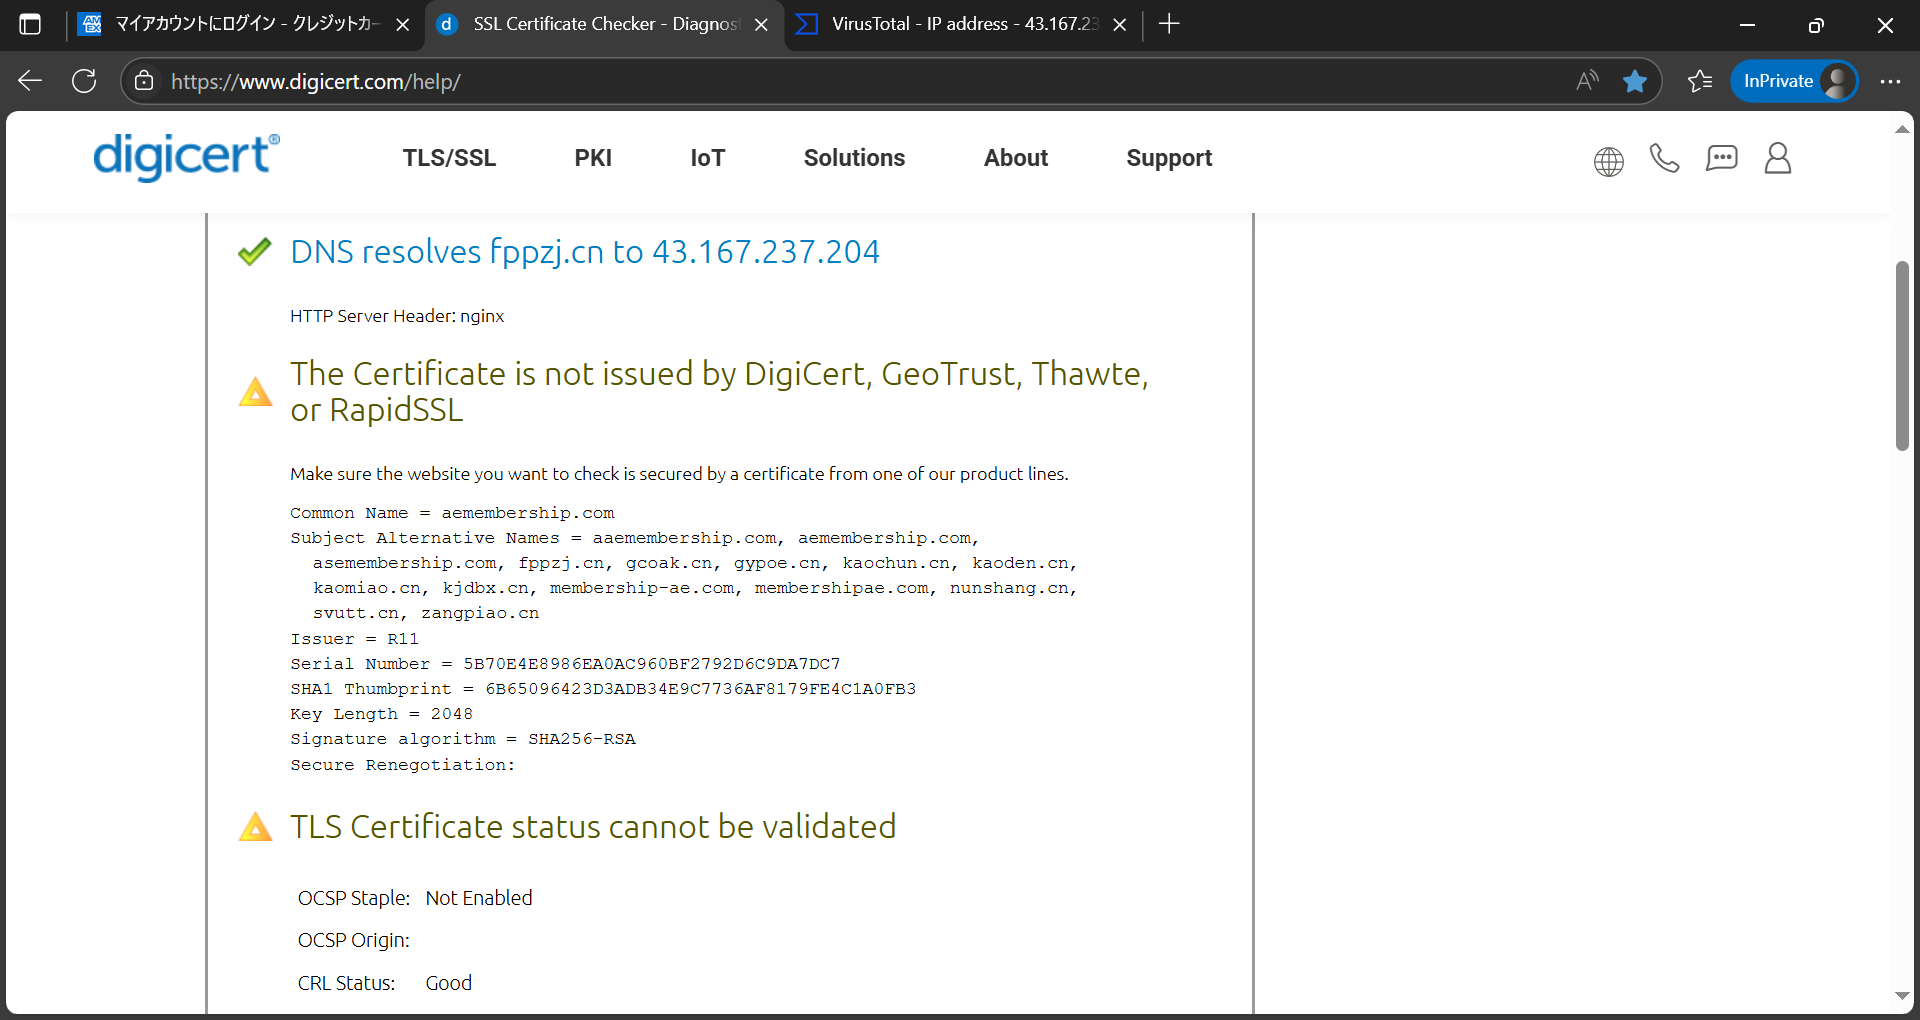The image size is (1920, 1020).
Task: Open the TLS/SSL menu
Action: click(x=449, y=158)
